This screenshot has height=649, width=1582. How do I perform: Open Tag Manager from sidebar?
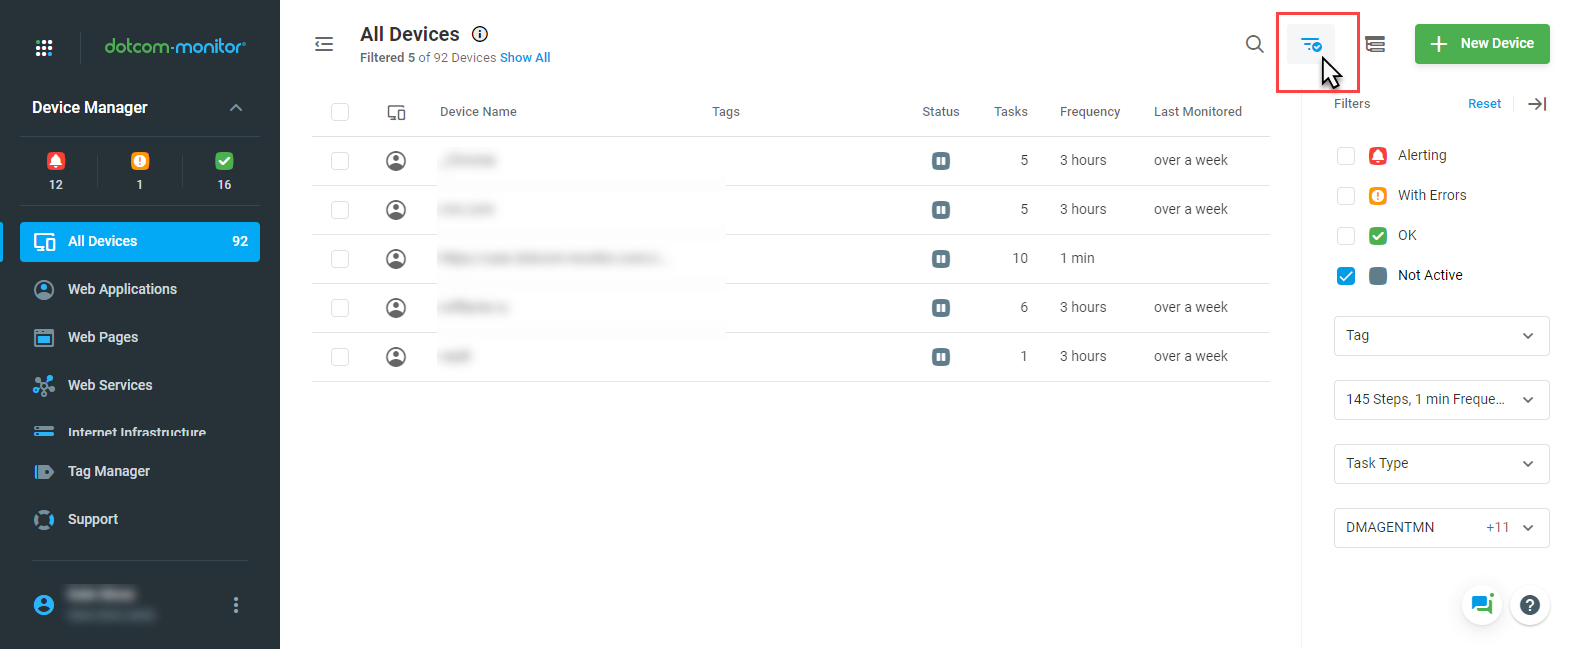point(108,471)
